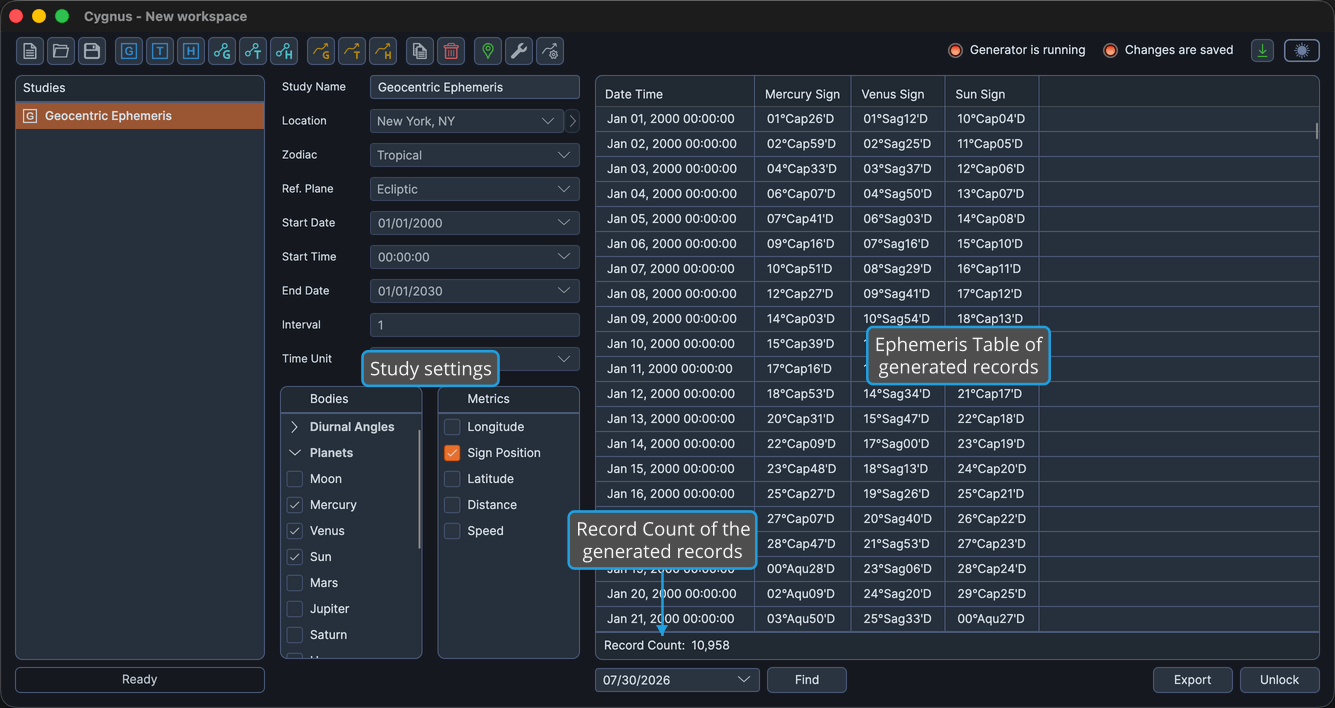Open the Zodiac dropdown Tropical
This screenshot has width=1335, height=708.
tap(475, 155)
